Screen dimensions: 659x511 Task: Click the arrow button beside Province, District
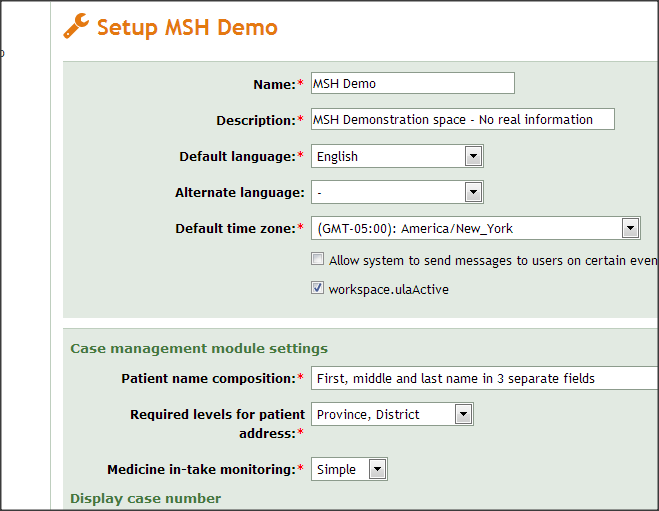point(464,414)
